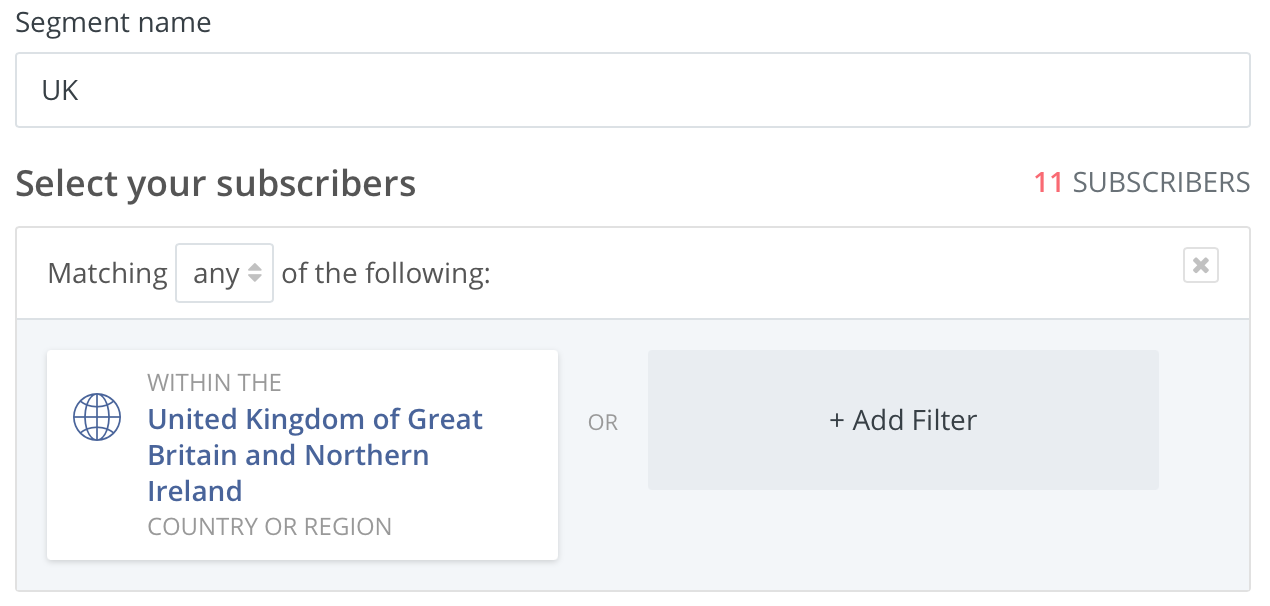The width and height of the screenshot is (1270, 606).
Task: Click the "+ Add Filter" button
Action: coord(903,420)
